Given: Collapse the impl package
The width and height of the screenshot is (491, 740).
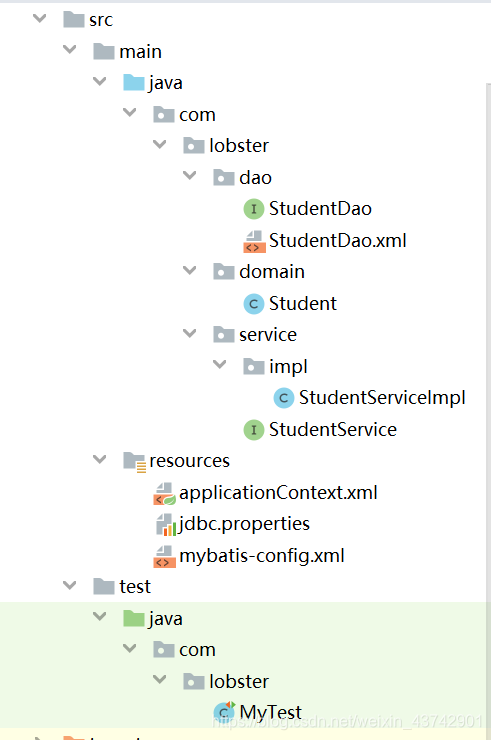Looking at the screenshot, I should point(220,364).
